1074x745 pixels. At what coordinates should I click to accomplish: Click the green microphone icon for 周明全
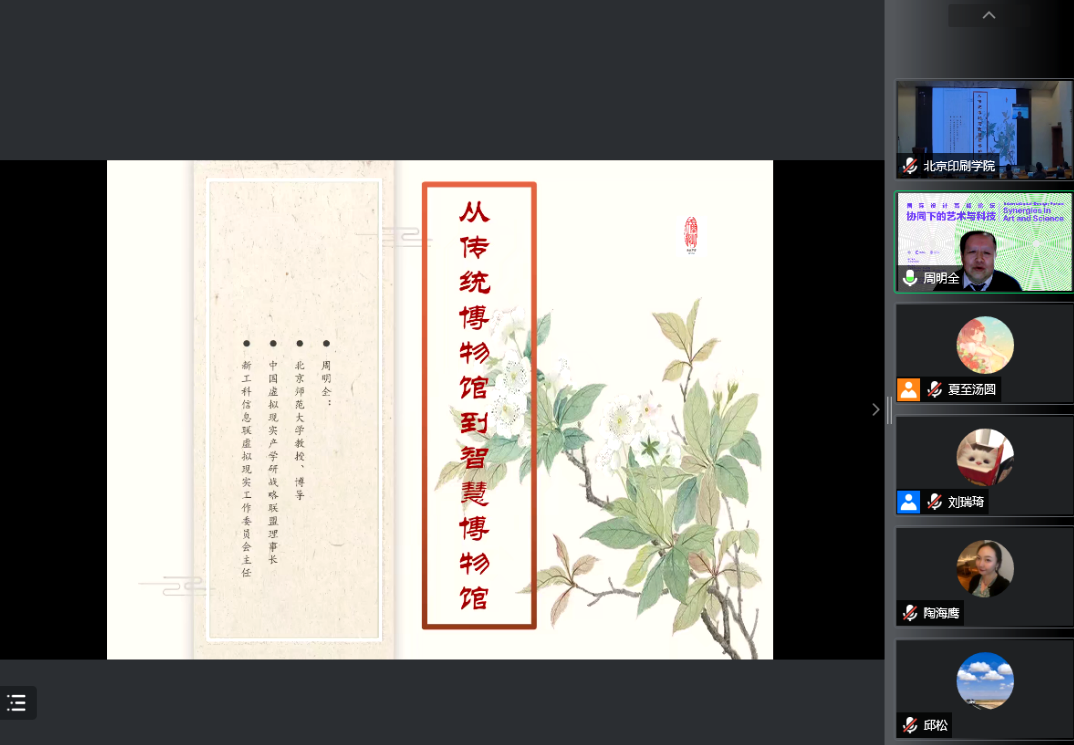point(910,278)
